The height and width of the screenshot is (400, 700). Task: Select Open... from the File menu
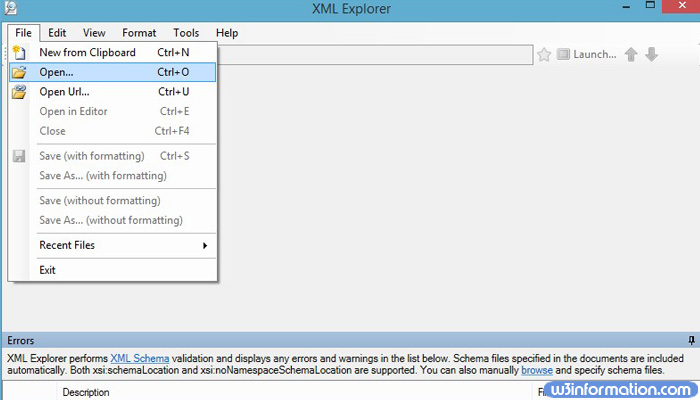click(112, 72)
